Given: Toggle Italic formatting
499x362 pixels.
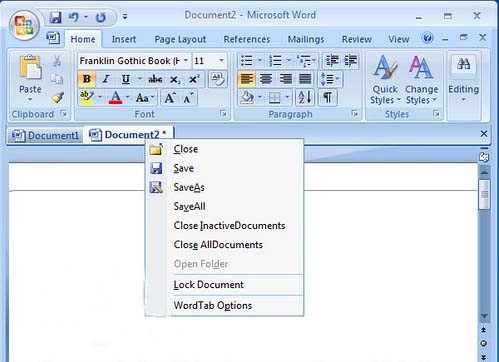Looking at the screenshot, I should (106, 79).
